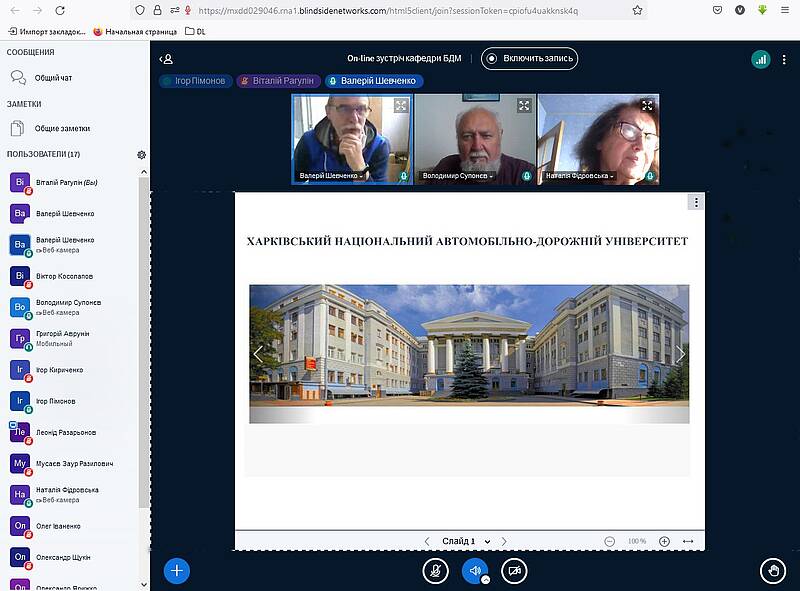Image resolution: width=800 pixels, height=591 pixels.
Task: Toggle the raise hand button
Action: tap(773, 571)
